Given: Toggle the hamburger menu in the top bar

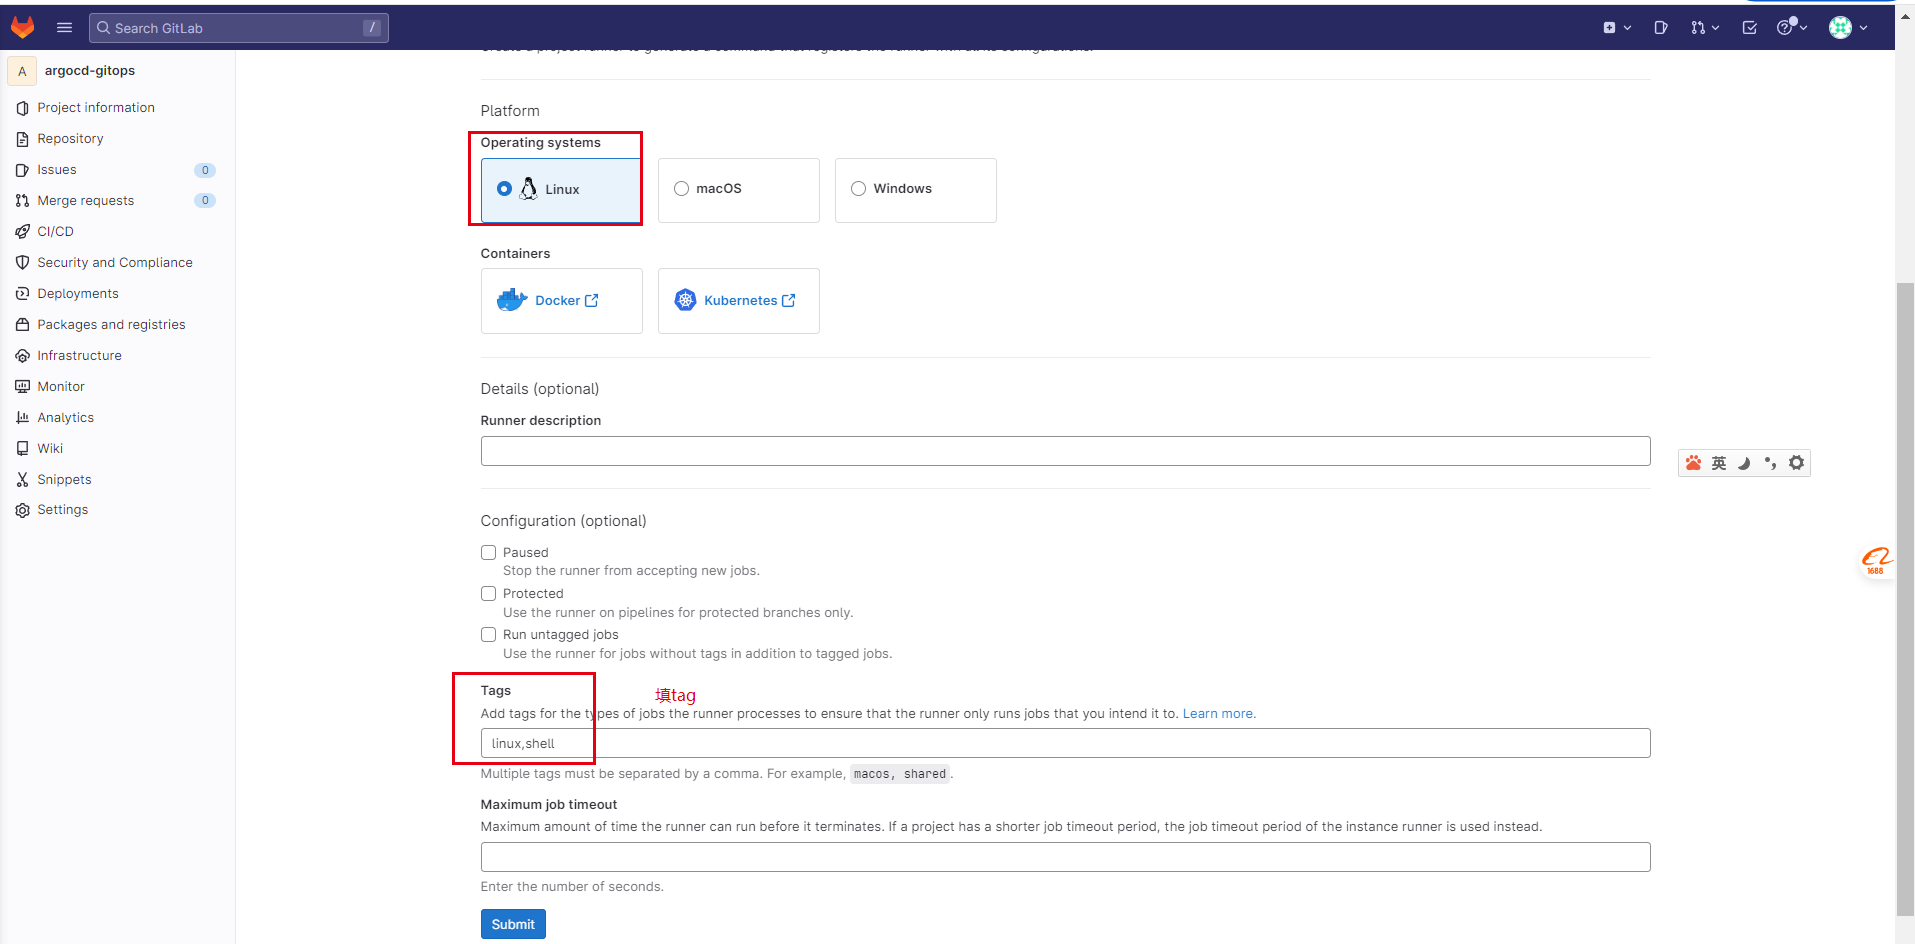Looking at the screenshot, I should click(65, 28).
